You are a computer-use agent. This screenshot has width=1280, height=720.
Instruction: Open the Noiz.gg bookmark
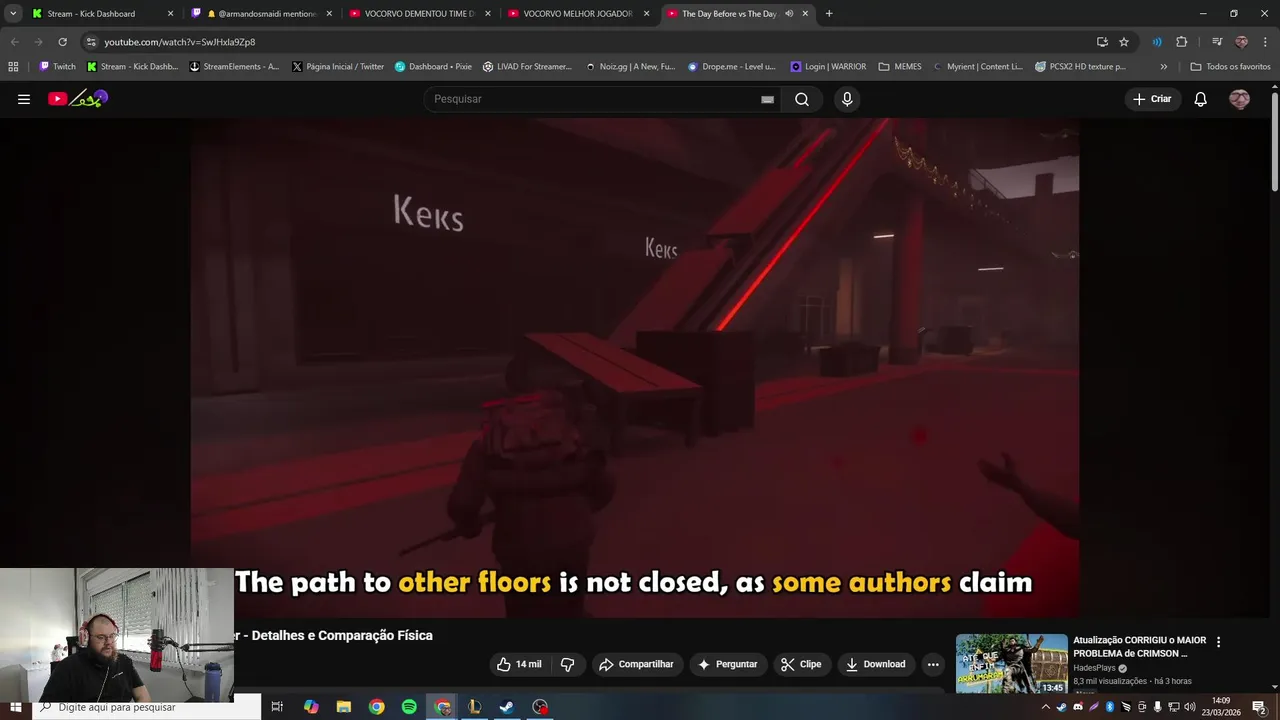[x=631, y=67]
